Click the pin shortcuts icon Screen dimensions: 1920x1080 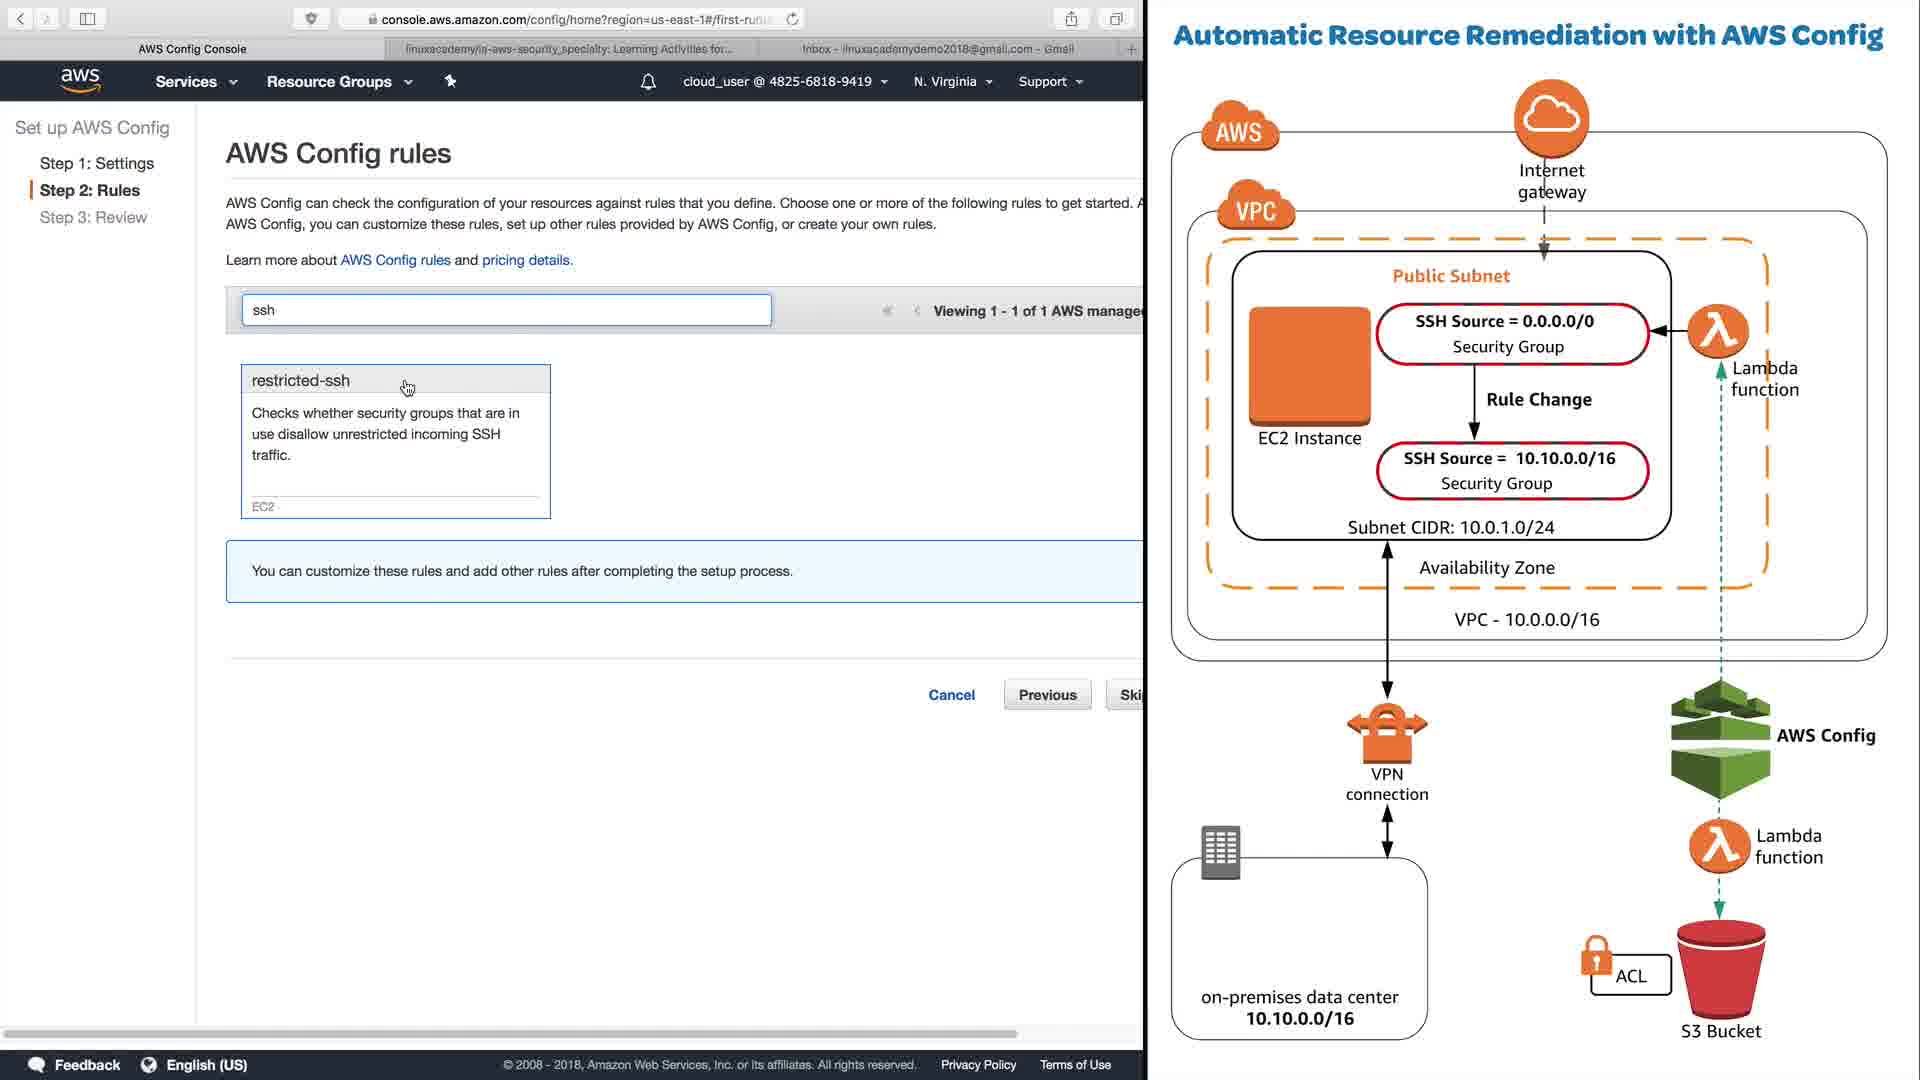[x=450, y=81]
